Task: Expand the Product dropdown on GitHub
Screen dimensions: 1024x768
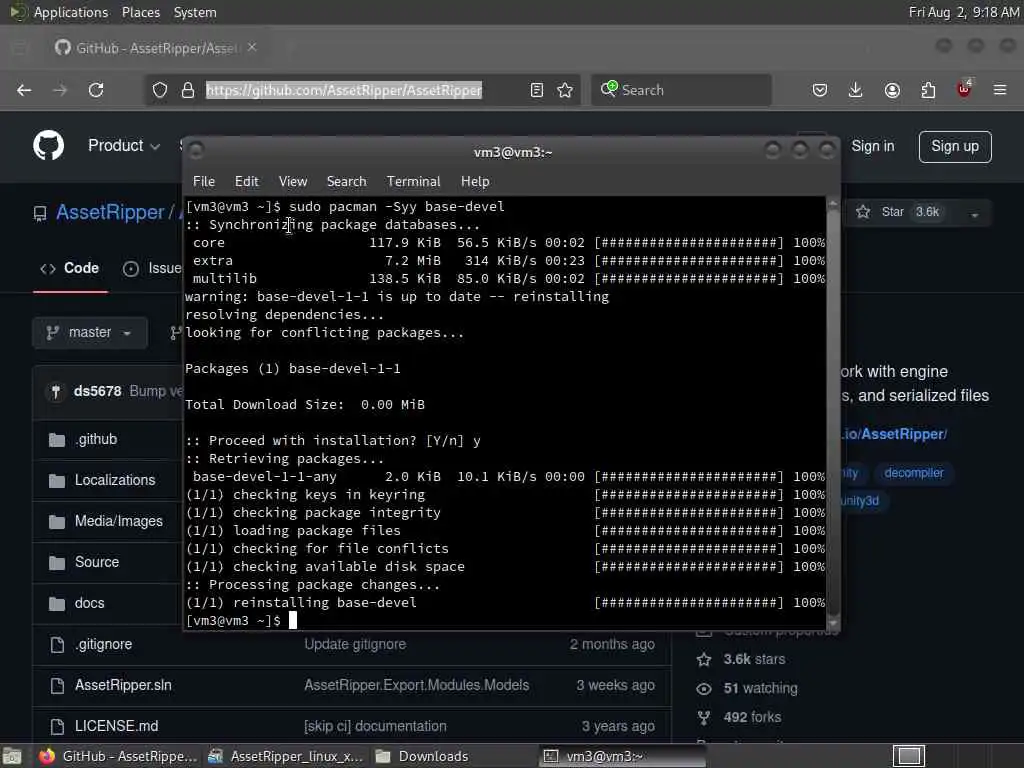Action: 124,146
